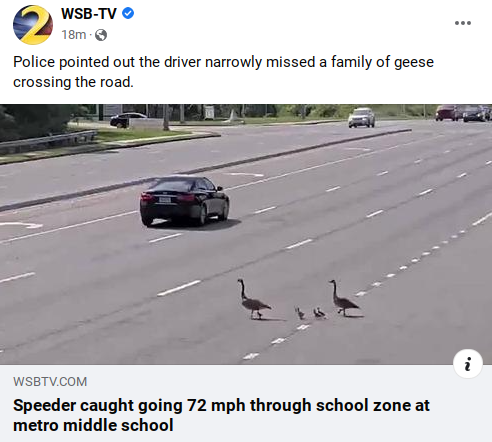The height and width of the screenshot is (442, 492).
Task: Click the word 'Police' in the caption
Action: click(x=34, y=62)
